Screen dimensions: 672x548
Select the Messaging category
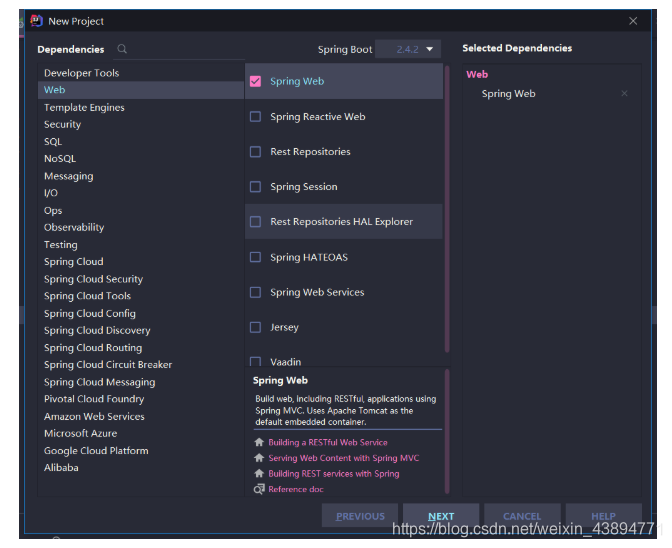click(x=141, y=176)
